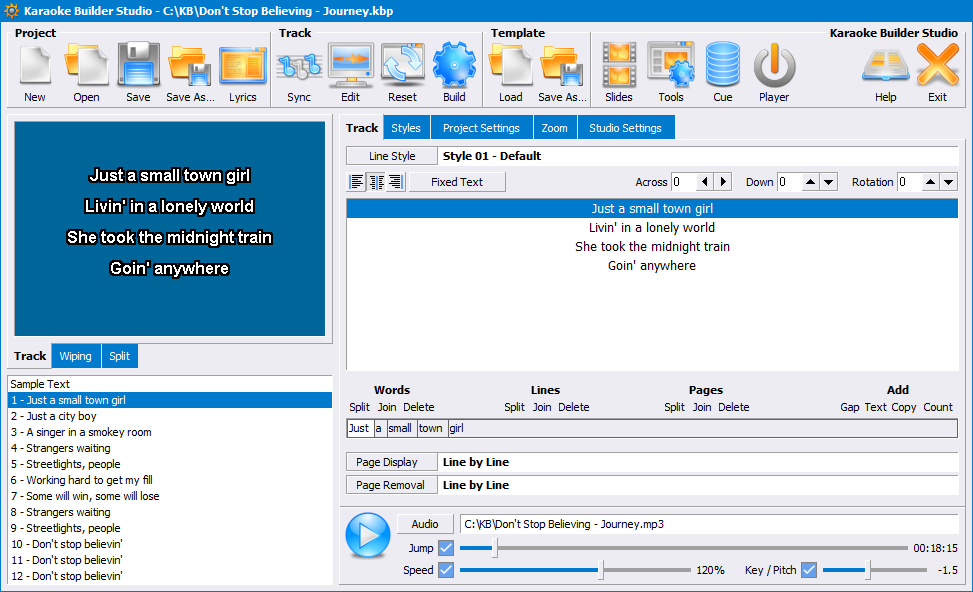Click the audio file path field

pyautogui.click(x=709, y=524)
